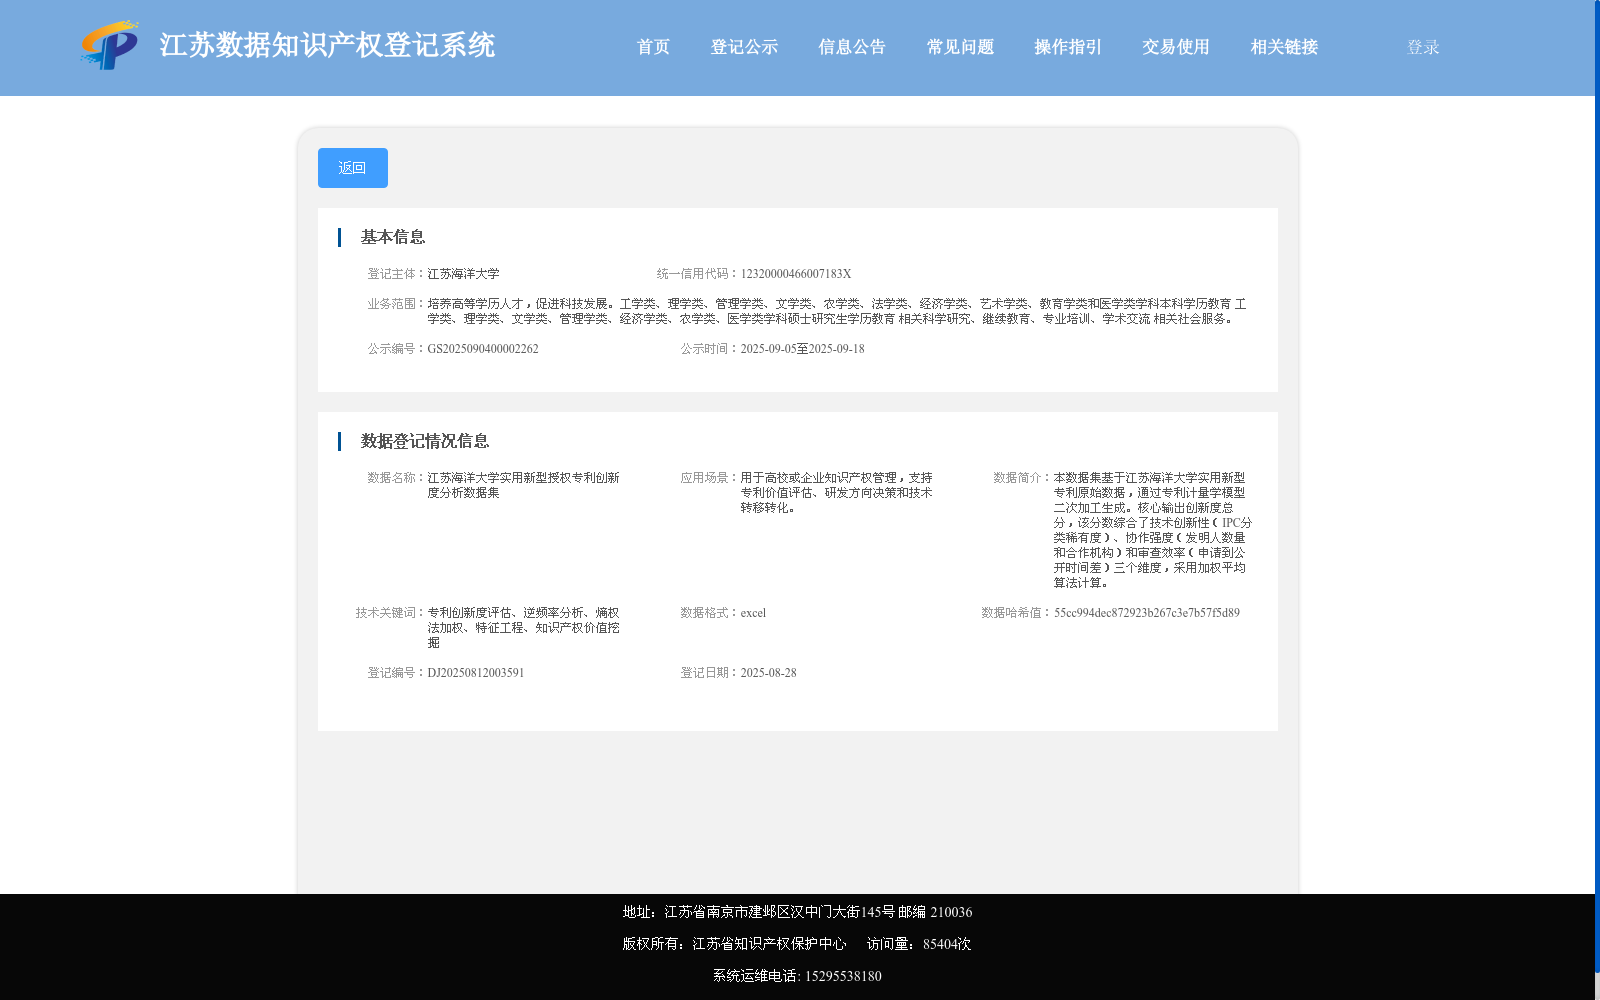1600x1000 pixels.
Task: Select 常见问题 in the top navigation
Action: click(960, 47)
